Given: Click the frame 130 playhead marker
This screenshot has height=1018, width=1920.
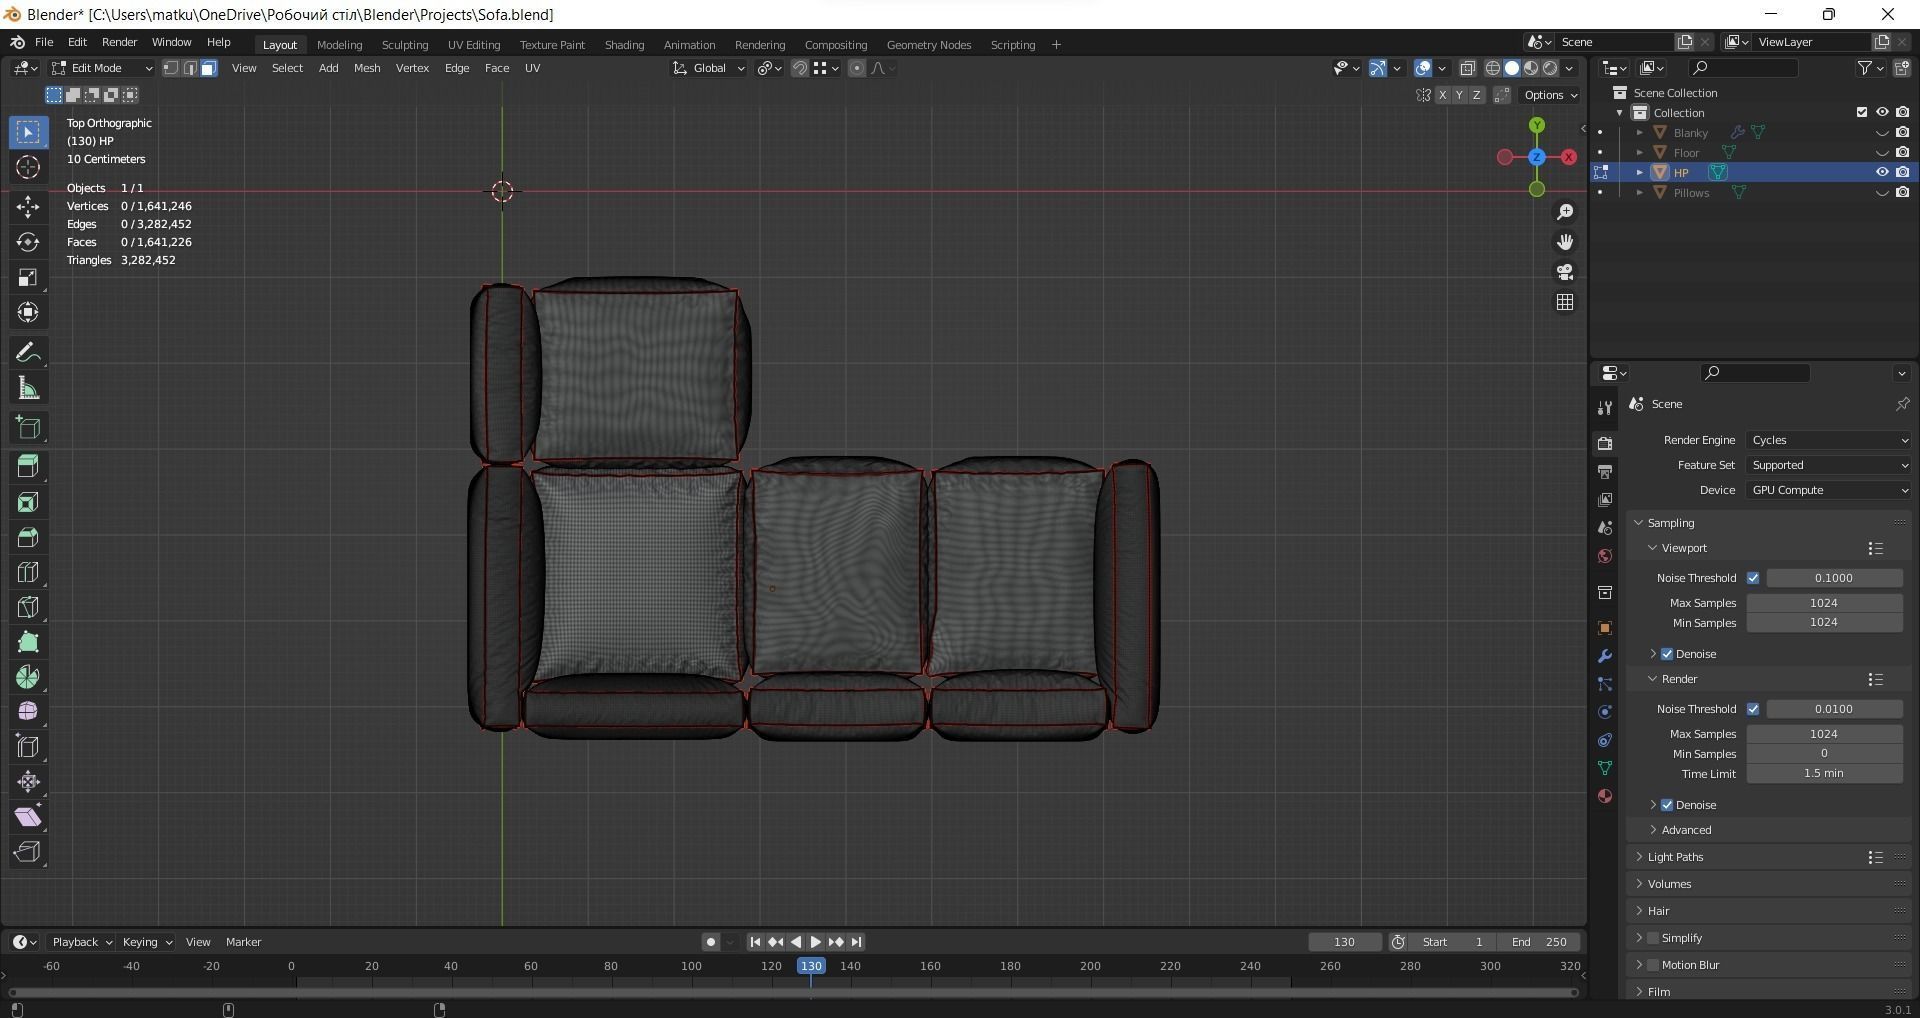Looking at the screenshot, I should [811, 966].
